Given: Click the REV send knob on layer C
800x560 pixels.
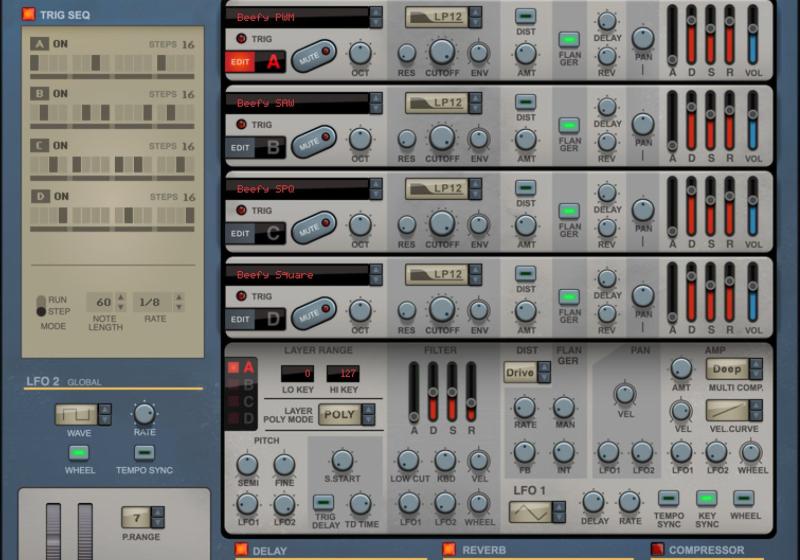Looking at the screenshot, I should 607,227.
